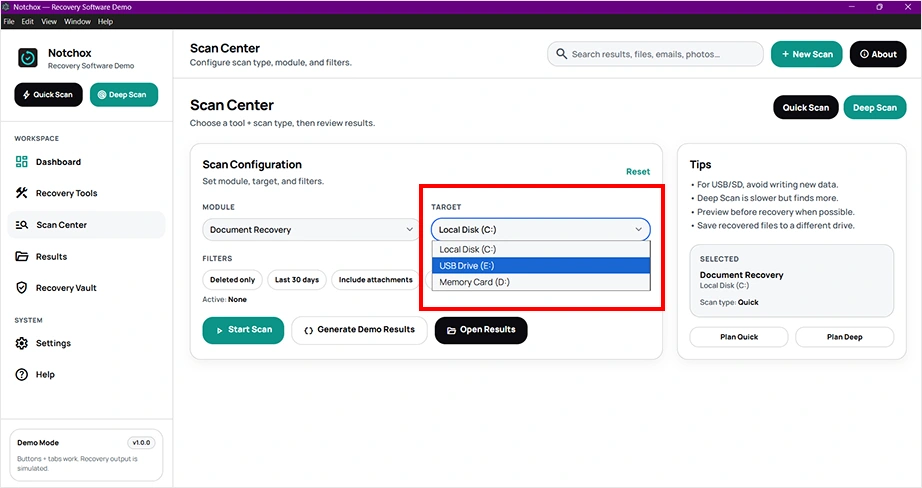The width and height of the screenshot is (922, 488).
Task: Choose Deep Scan at top right of page
Action: [x=875, y=108]
